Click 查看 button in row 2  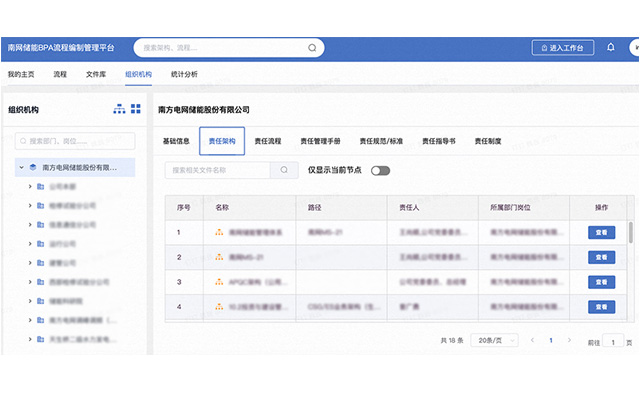(601, 257)
